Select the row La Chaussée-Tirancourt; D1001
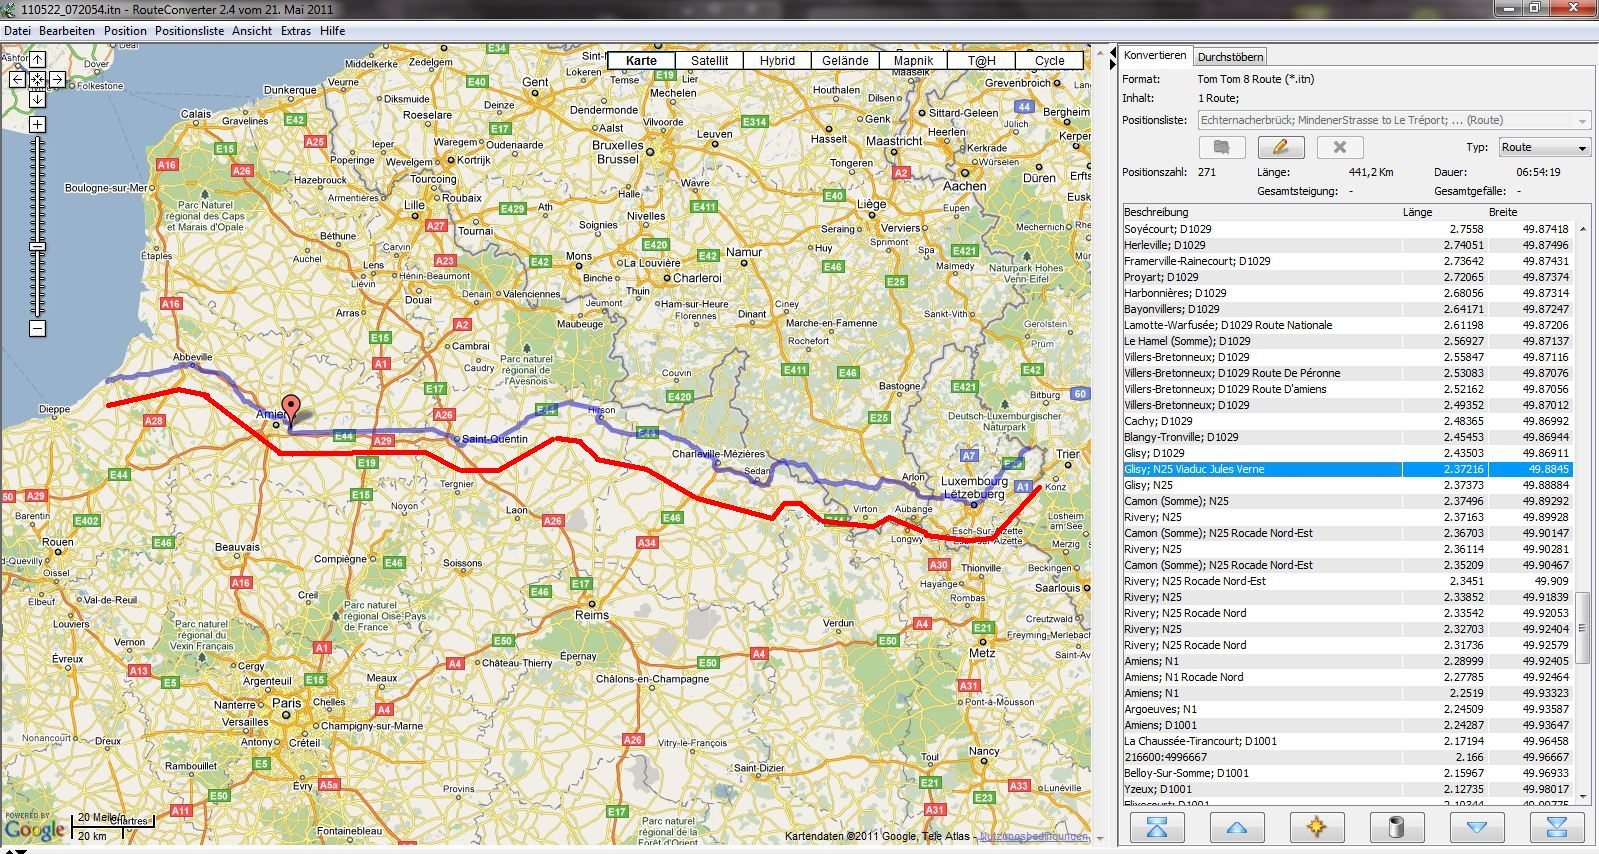The height and width of the screenshot is (854, 1599). coord(1348,741)
